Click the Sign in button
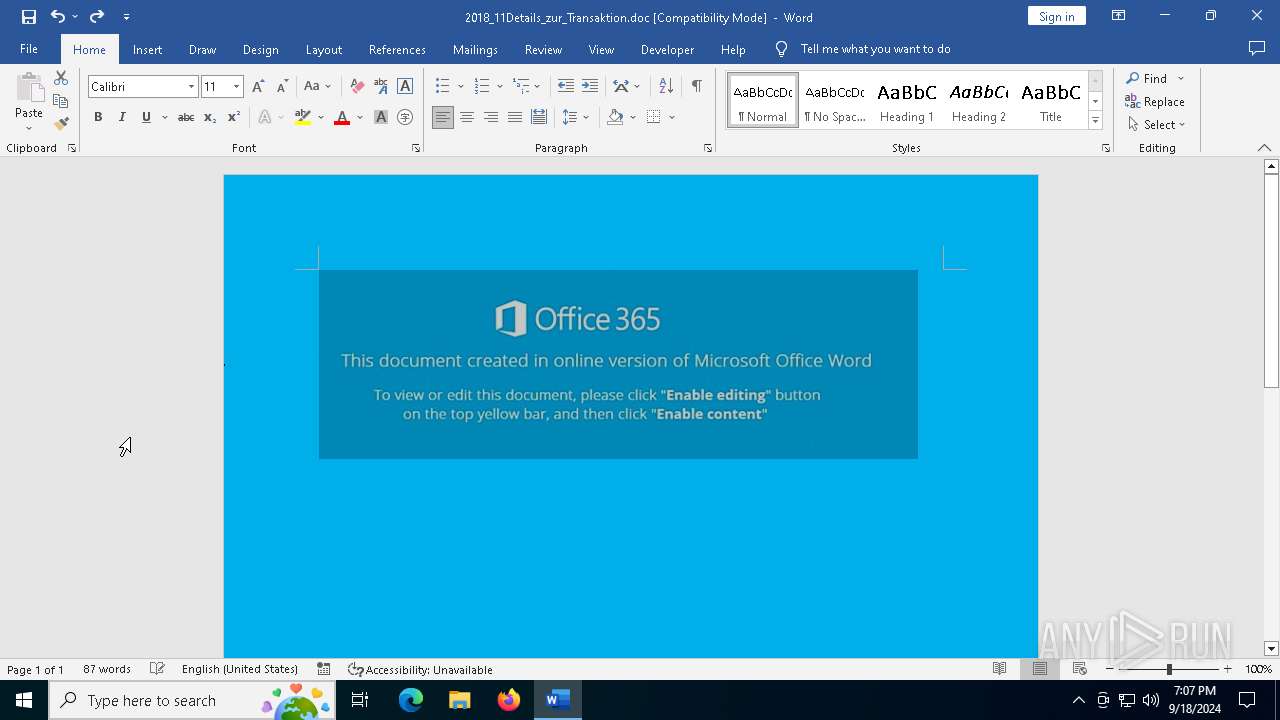Viewport: 1280px width, 720px height. tap(1056, 16)
